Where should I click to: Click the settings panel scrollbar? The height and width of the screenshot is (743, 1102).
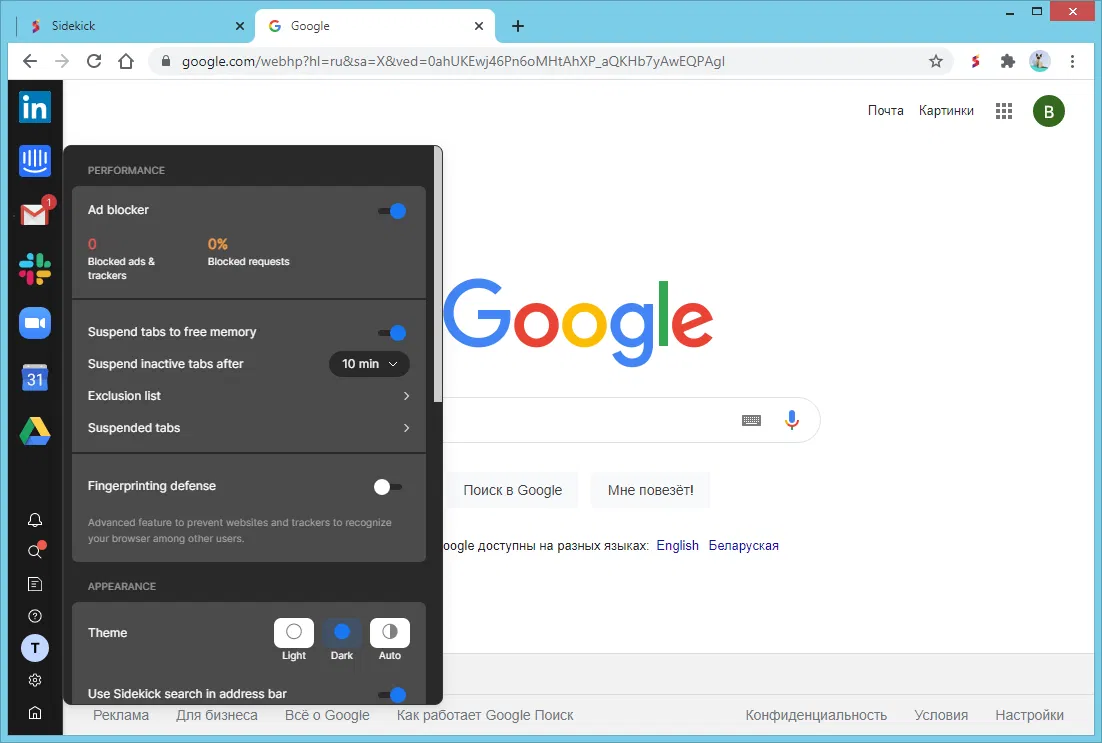tap(438, 274)
